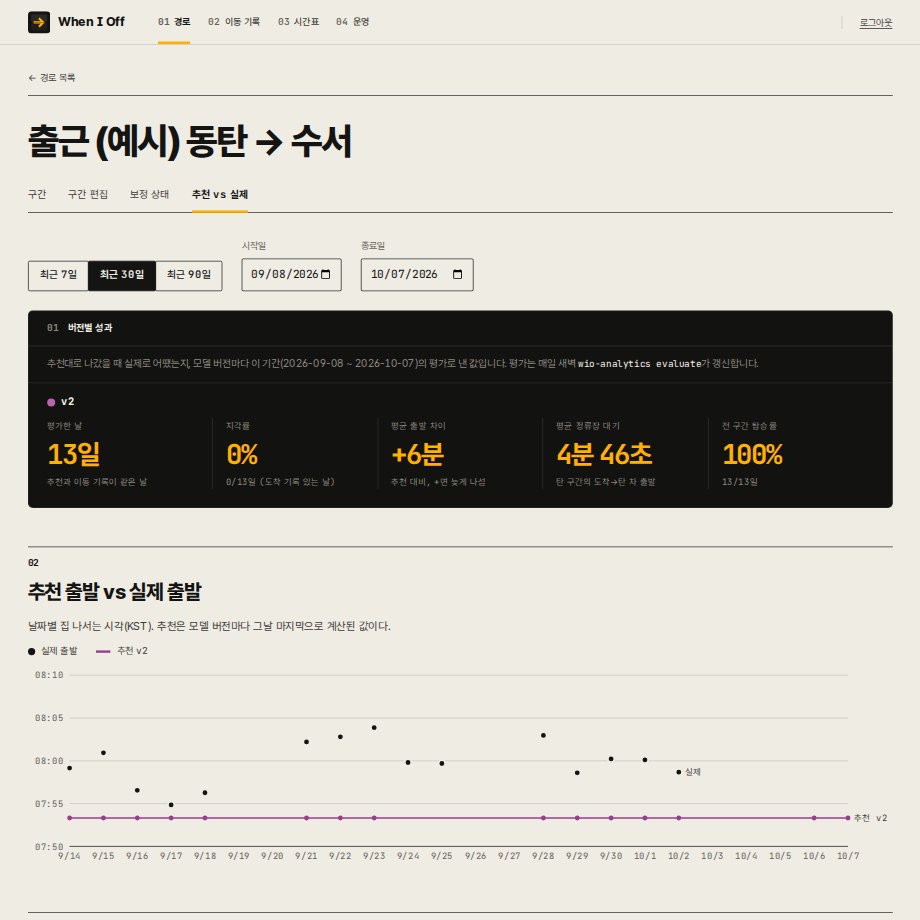Click the v2 purple version dot

click(x=51, y=402)
